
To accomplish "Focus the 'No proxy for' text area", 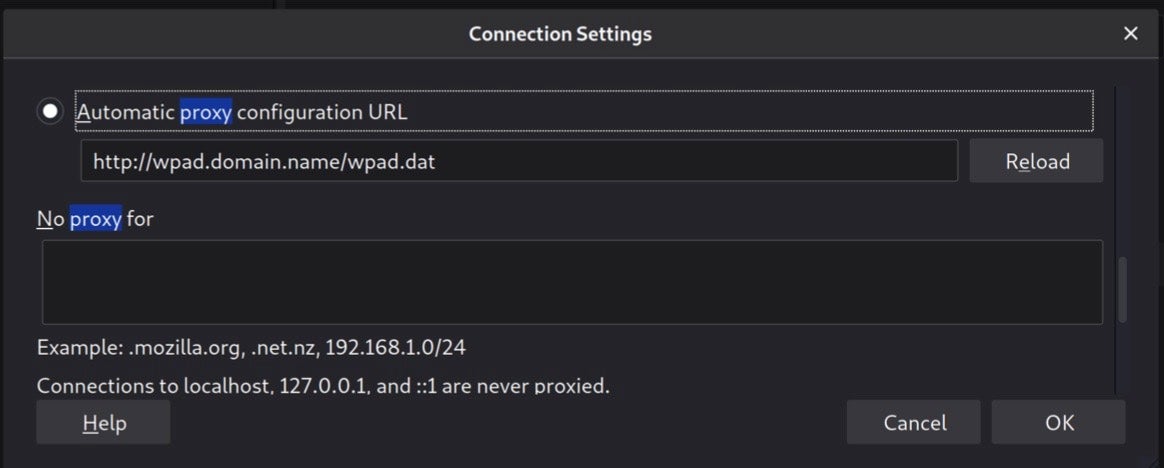I will click(x=571, y=281).
